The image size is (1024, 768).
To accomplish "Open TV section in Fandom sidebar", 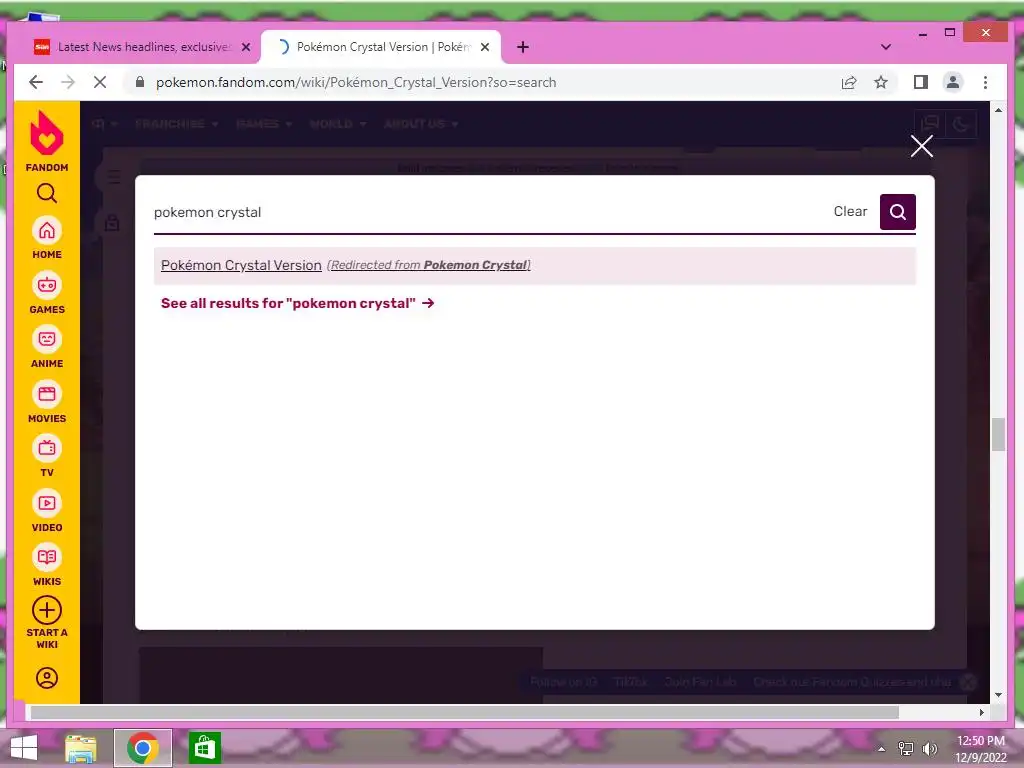I will click(46, 456).
